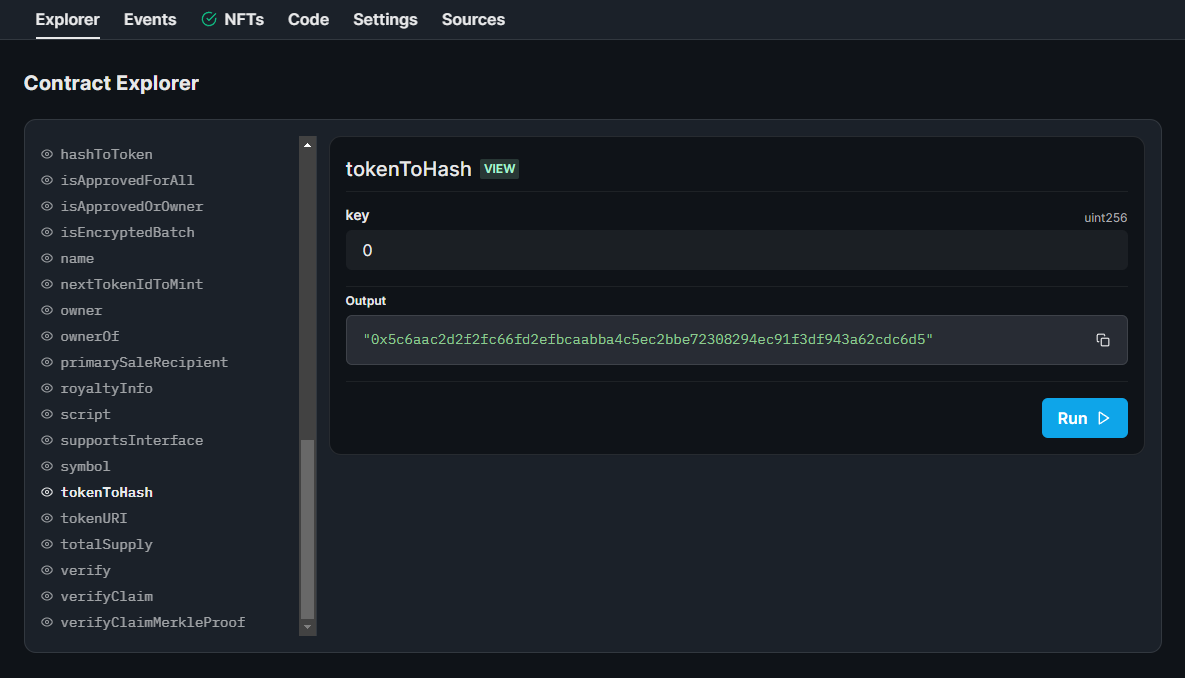
Task: Select the hashToToken function
Action: [107, 154]
